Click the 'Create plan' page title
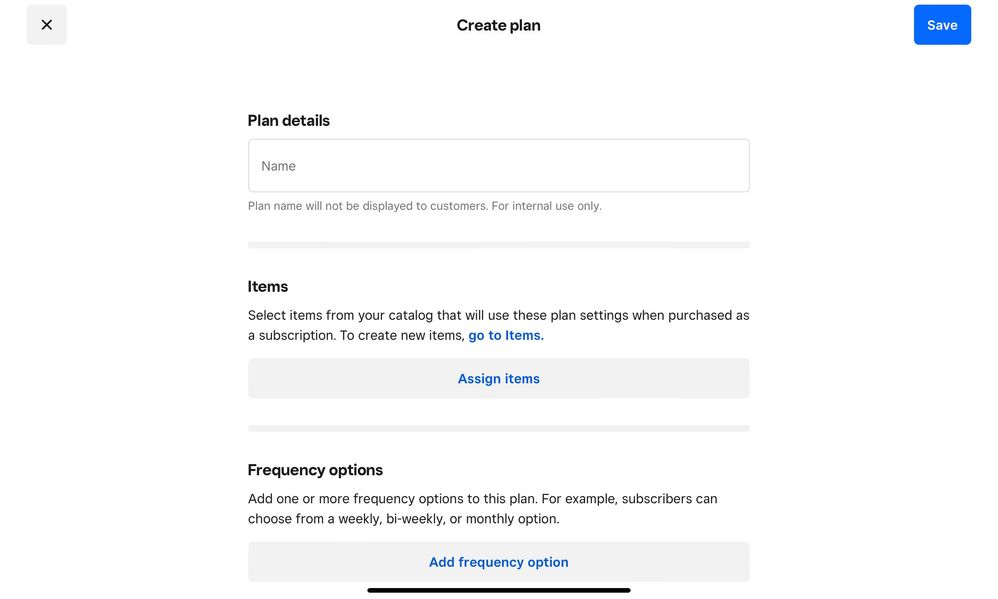The height and width of the screenshot is (599, 998). tap(498, 26)
